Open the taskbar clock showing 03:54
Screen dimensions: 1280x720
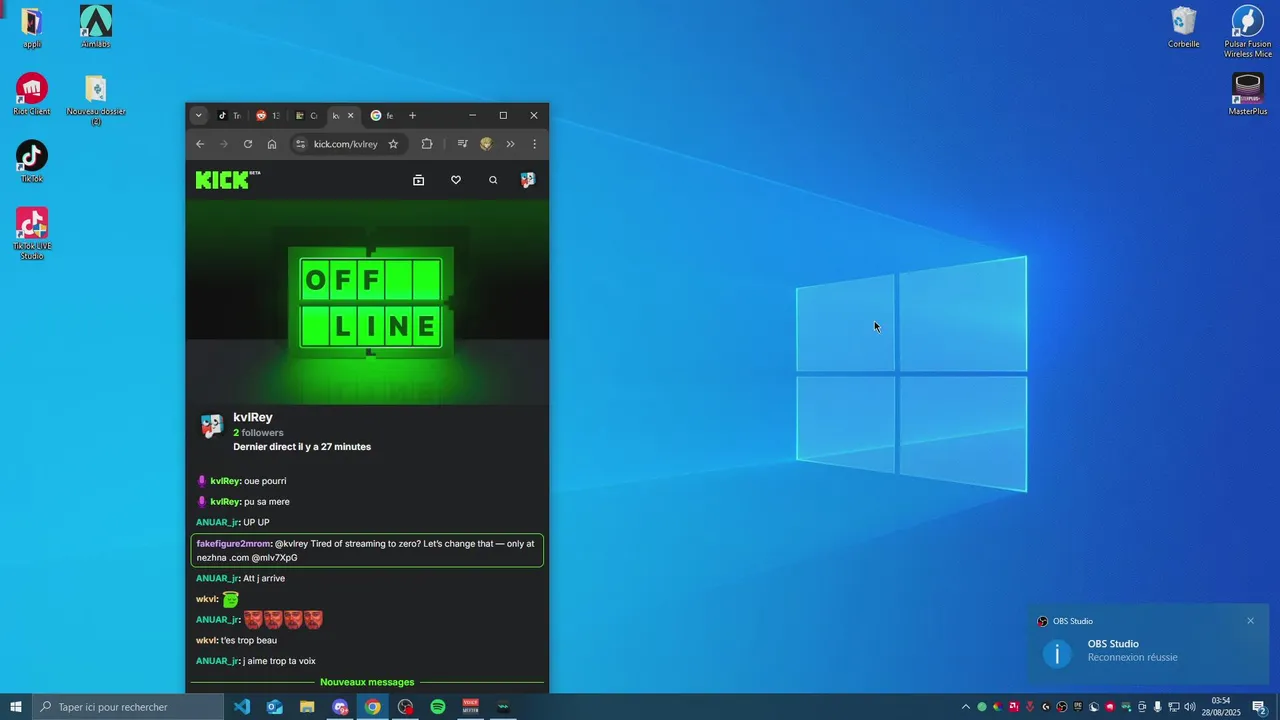[1221, 707]
